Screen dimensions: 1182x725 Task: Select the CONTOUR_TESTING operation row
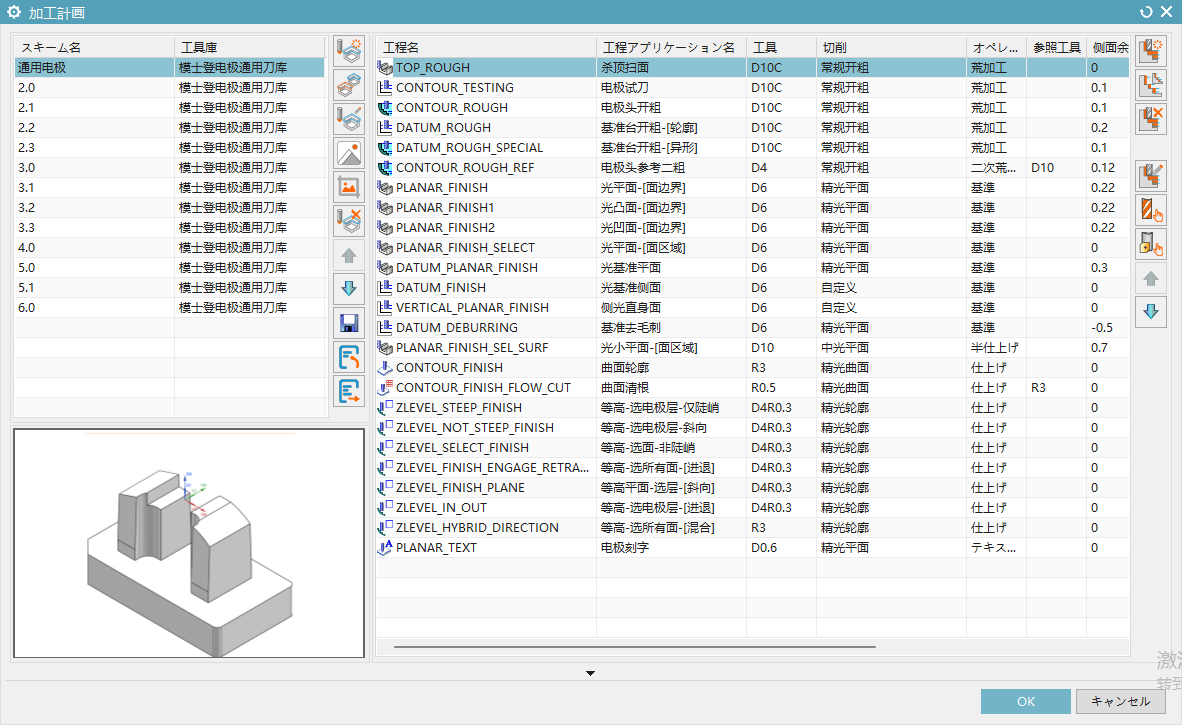coord(752,87)
